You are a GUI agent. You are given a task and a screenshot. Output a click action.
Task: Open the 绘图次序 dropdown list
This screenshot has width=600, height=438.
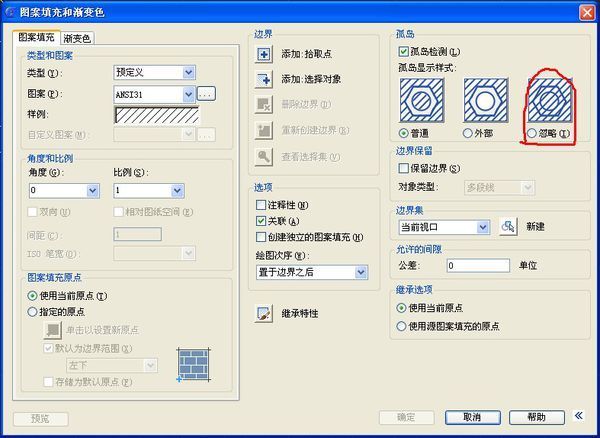pos(311,272)
